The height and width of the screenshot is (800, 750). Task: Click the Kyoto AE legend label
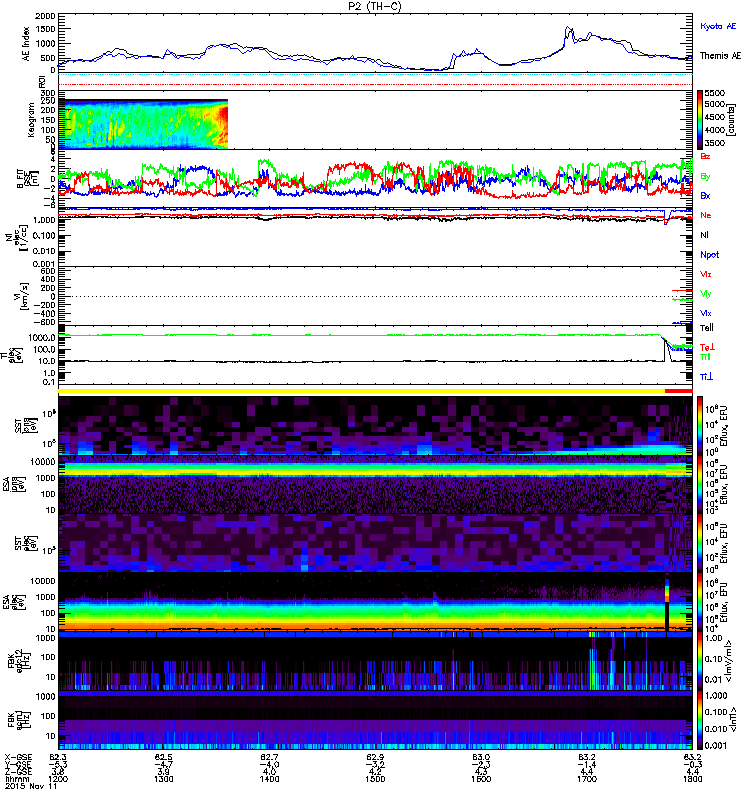pos(718,27)
